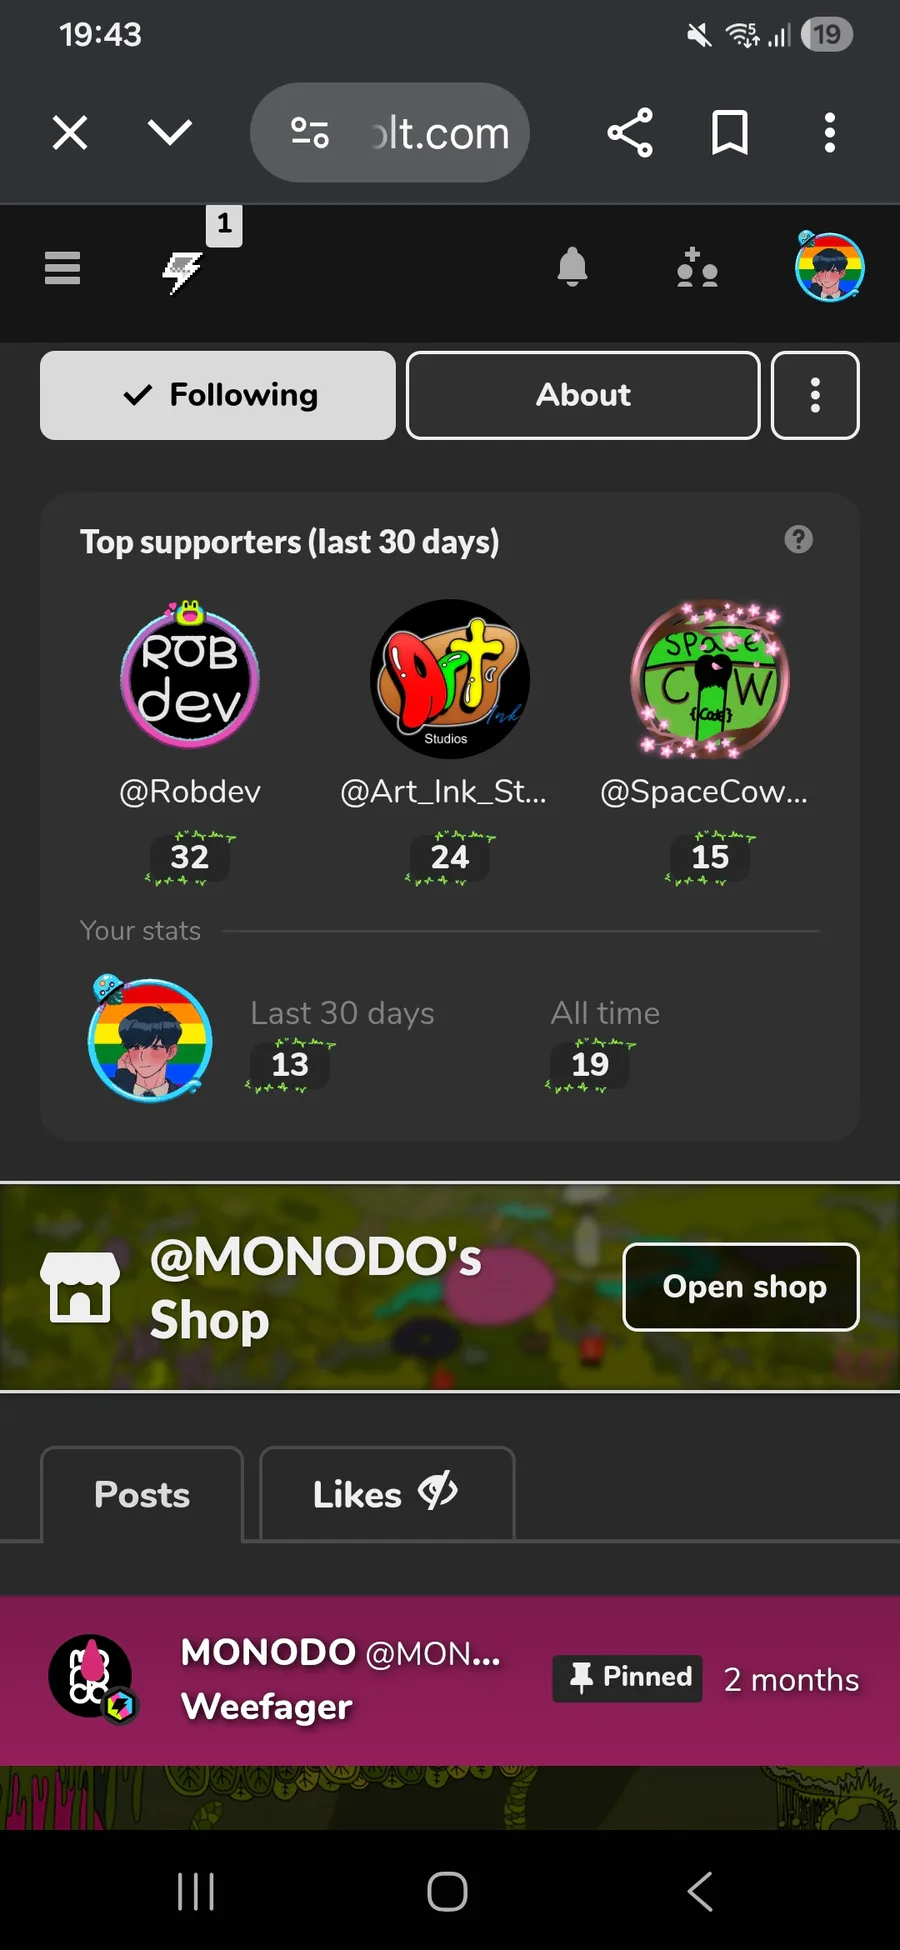Switch to the Posts tab
This screenshot has height=1950, width=900.
point(142,1494)
